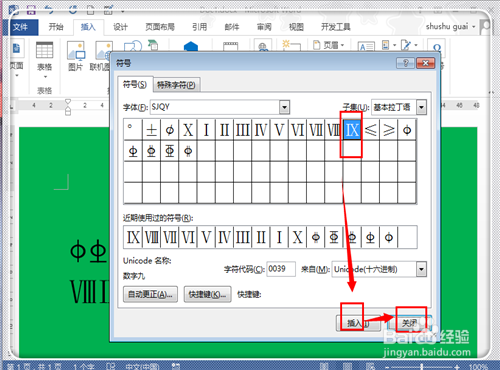Click the Signature Line pen icon
The image size is (500, 370).
click(406, 45)
